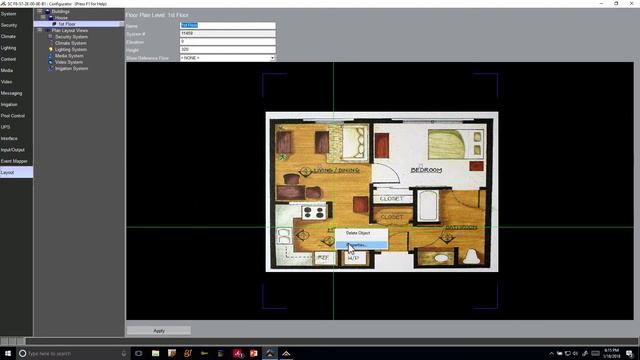Select Lighting System layout view
Viewport: 640px width, 360px height.
click(x=71, y=49)
